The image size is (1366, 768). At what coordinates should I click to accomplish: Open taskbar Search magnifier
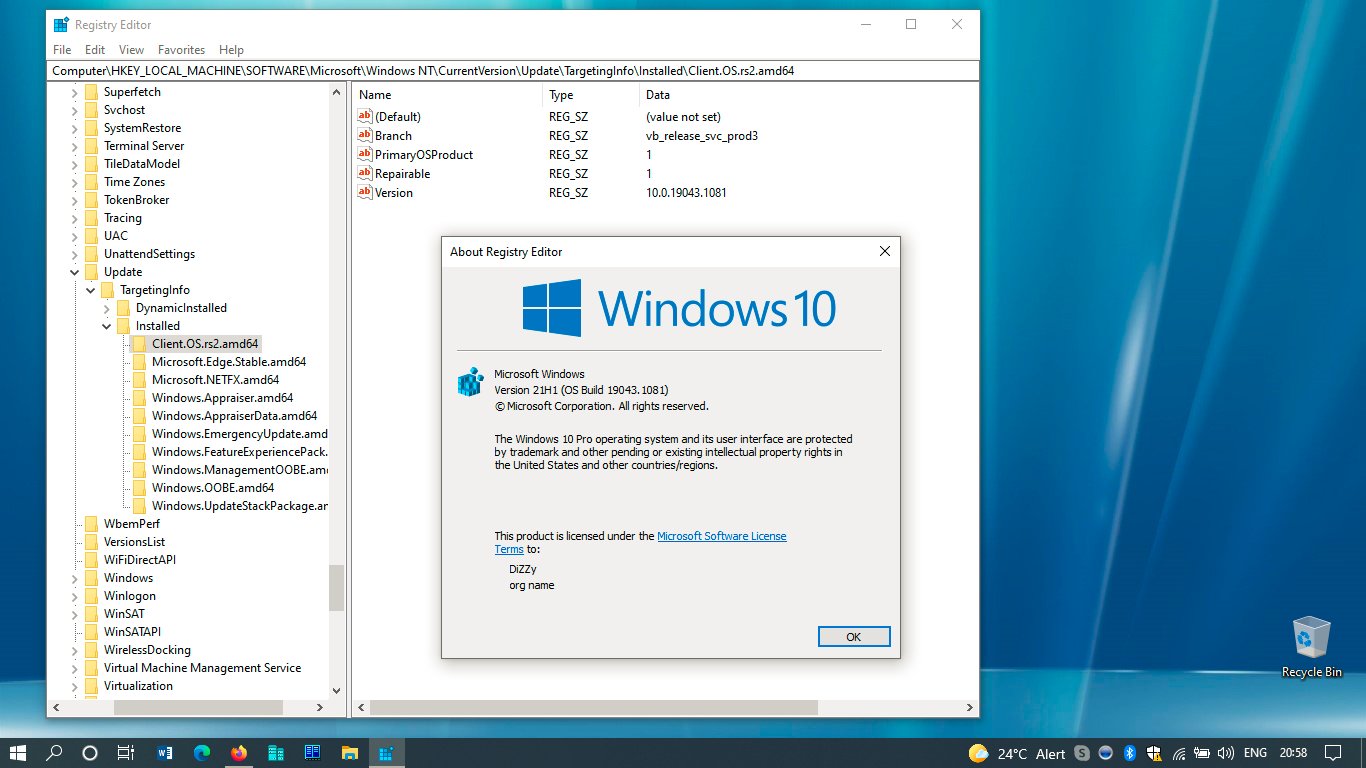click(55, 753)
